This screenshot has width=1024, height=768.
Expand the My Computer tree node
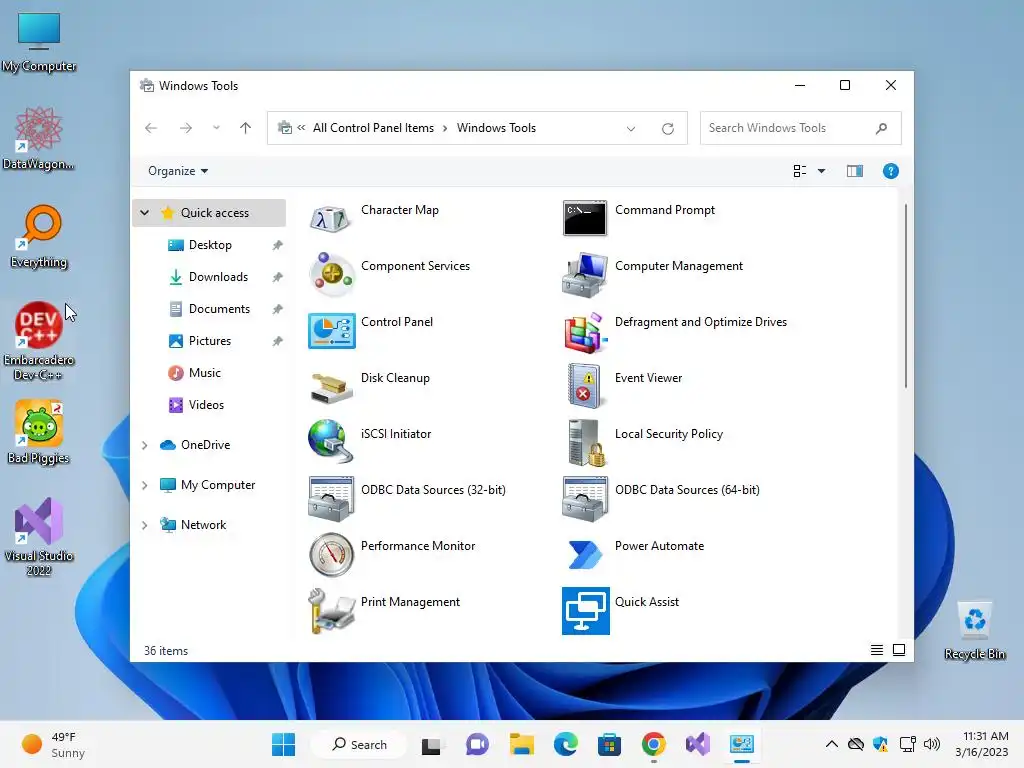click(144, 485)
